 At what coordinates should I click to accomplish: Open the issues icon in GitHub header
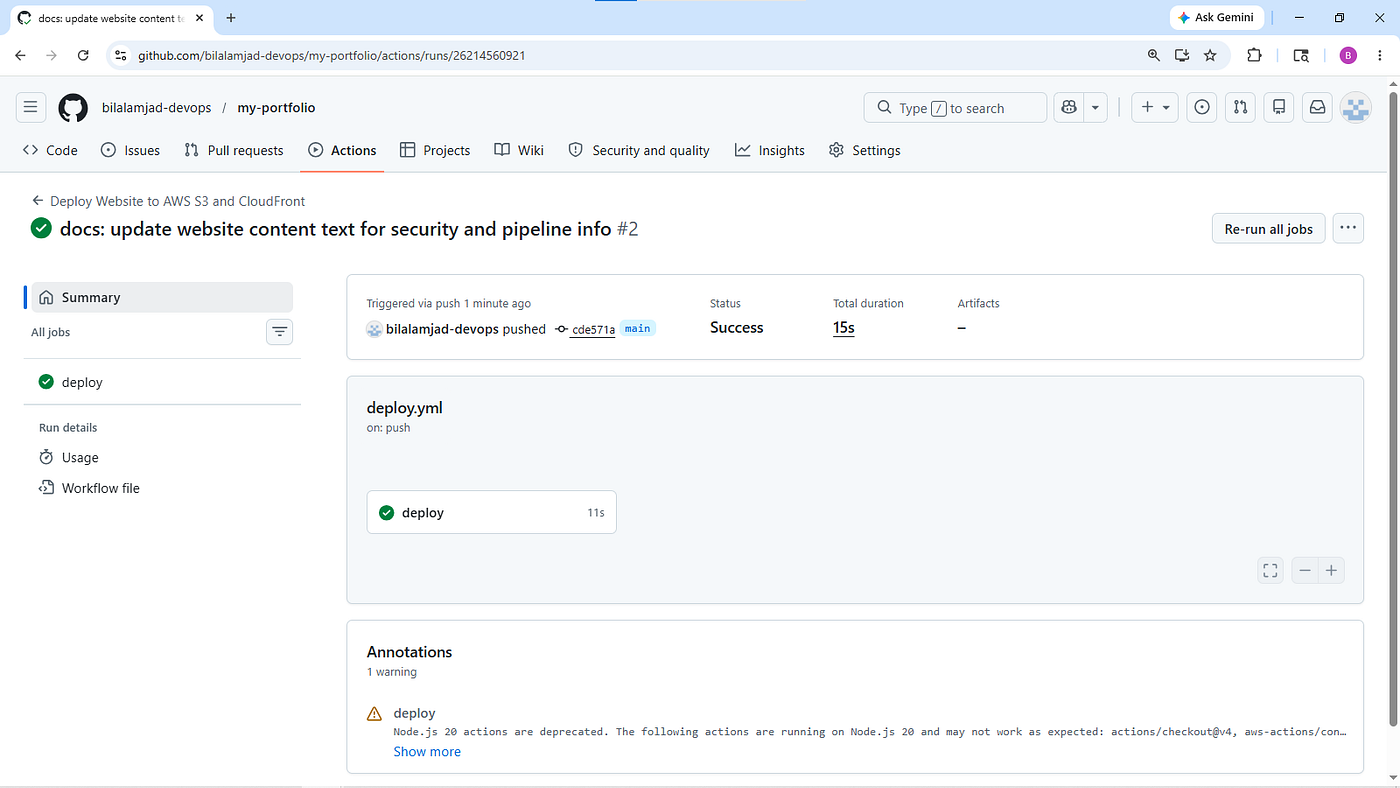tap(1203, 108)
